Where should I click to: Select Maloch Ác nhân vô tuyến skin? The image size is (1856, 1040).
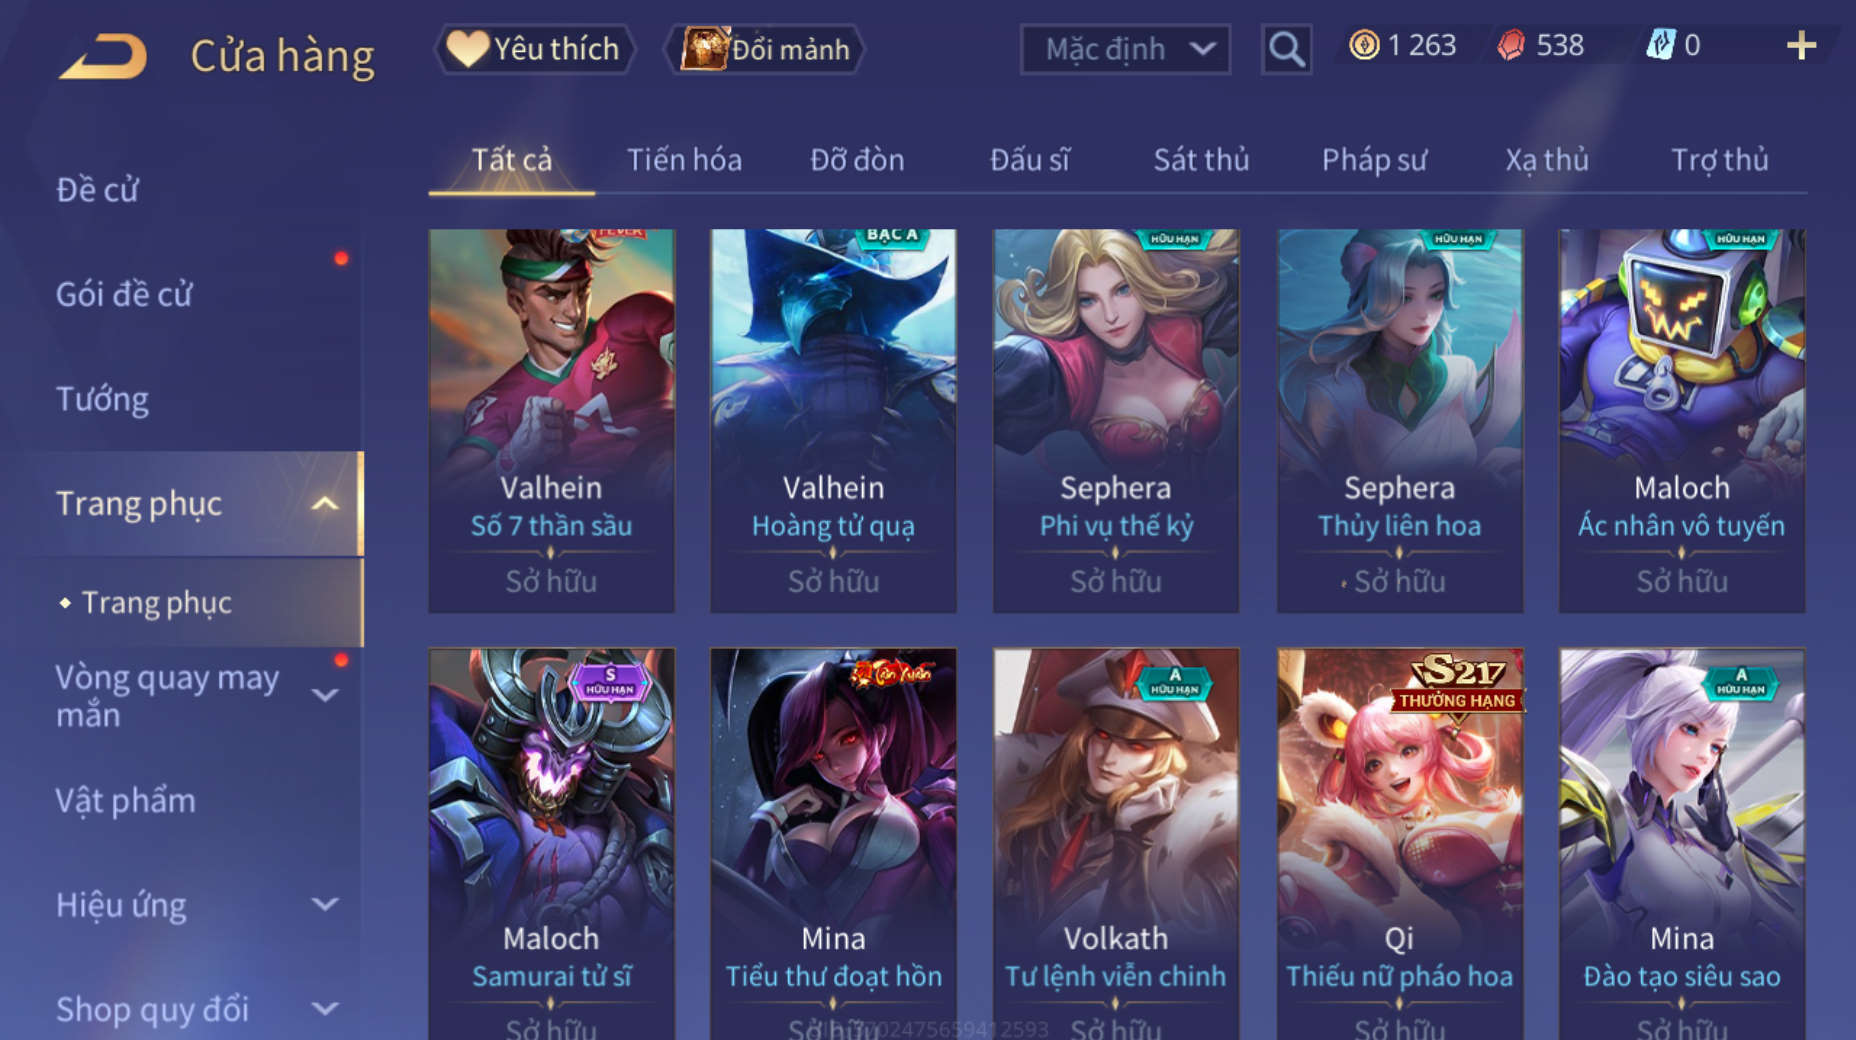(1682, 421)
